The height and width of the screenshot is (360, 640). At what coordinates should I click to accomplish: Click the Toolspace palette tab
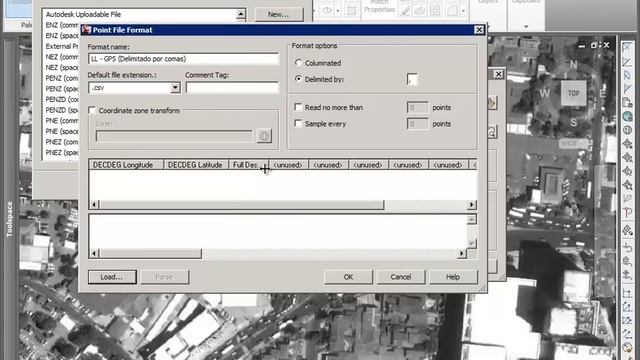pyautogui.click(x=10, y=219)
